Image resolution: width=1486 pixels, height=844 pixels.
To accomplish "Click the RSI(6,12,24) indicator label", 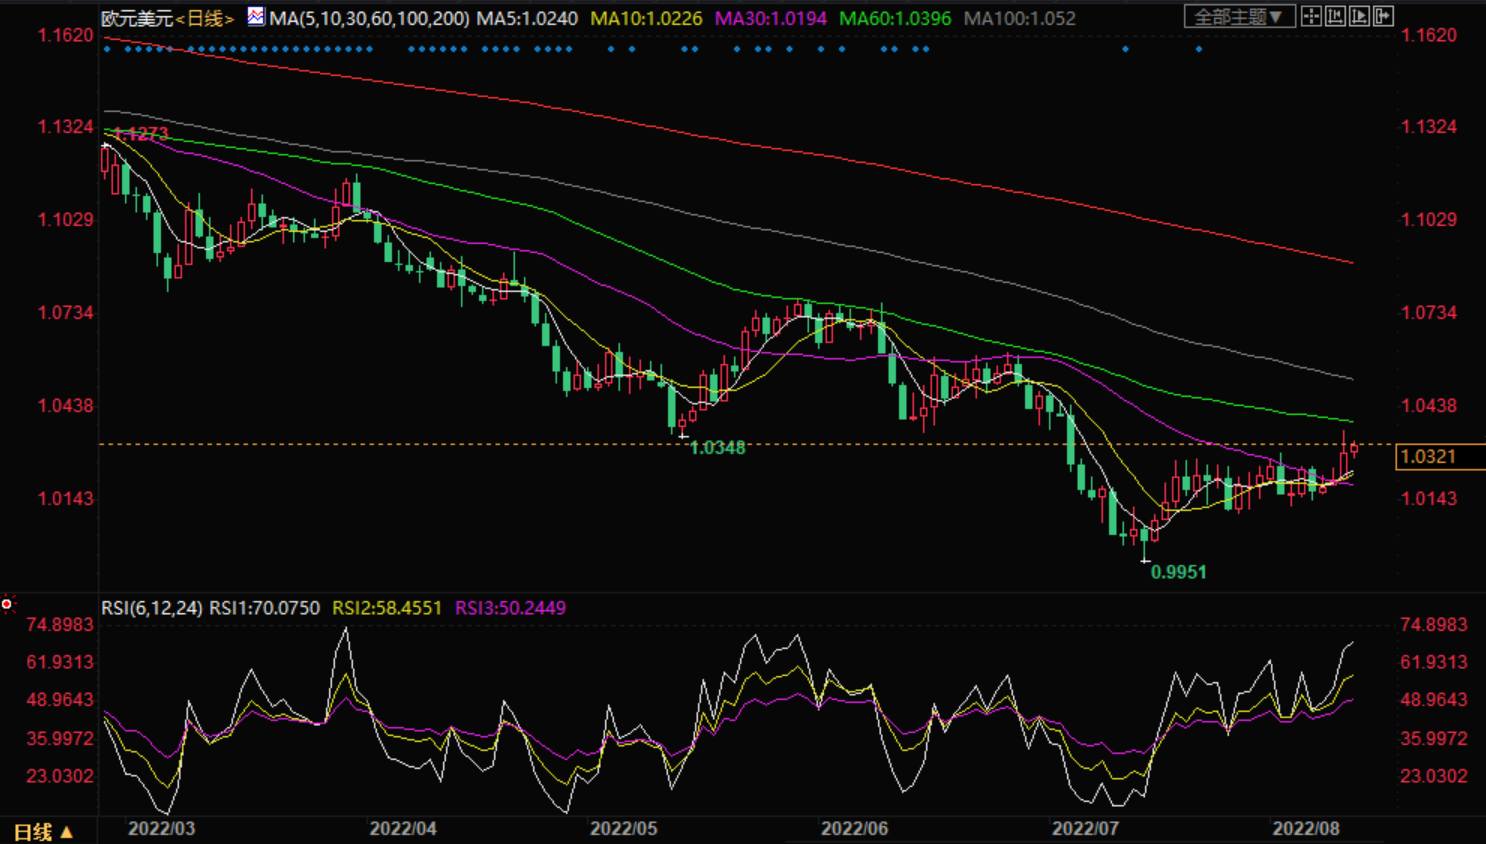I will coord(152,608).
